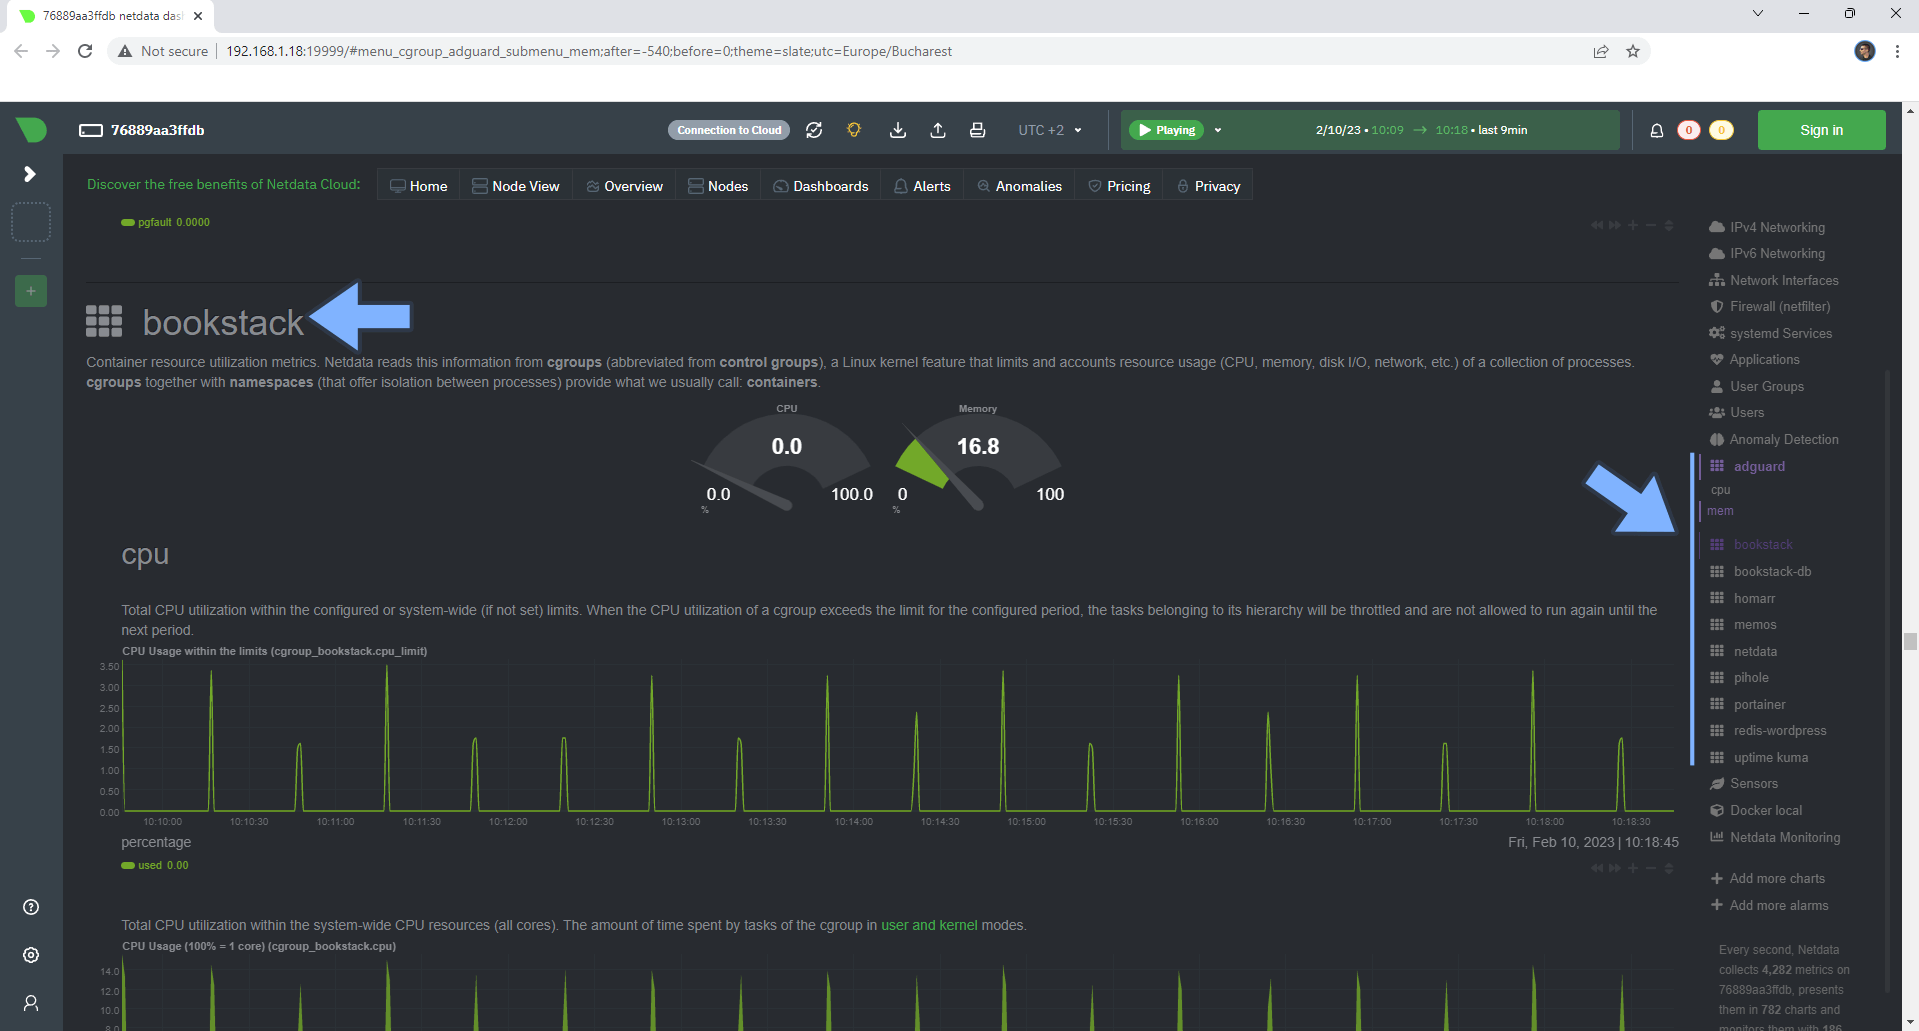Click the print dashboard icon
This screenshot has height=1031, width=1919.
tap(978, 130)
